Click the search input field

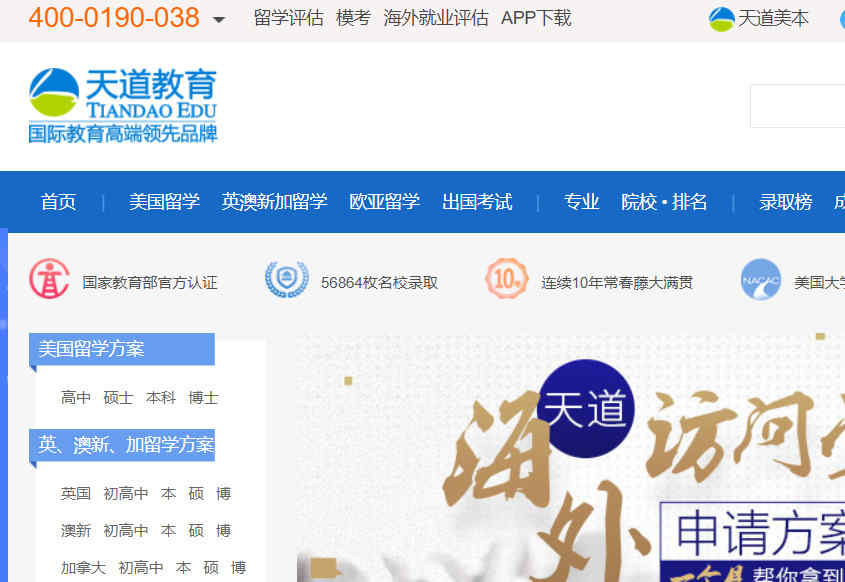(x=797, y=106)
